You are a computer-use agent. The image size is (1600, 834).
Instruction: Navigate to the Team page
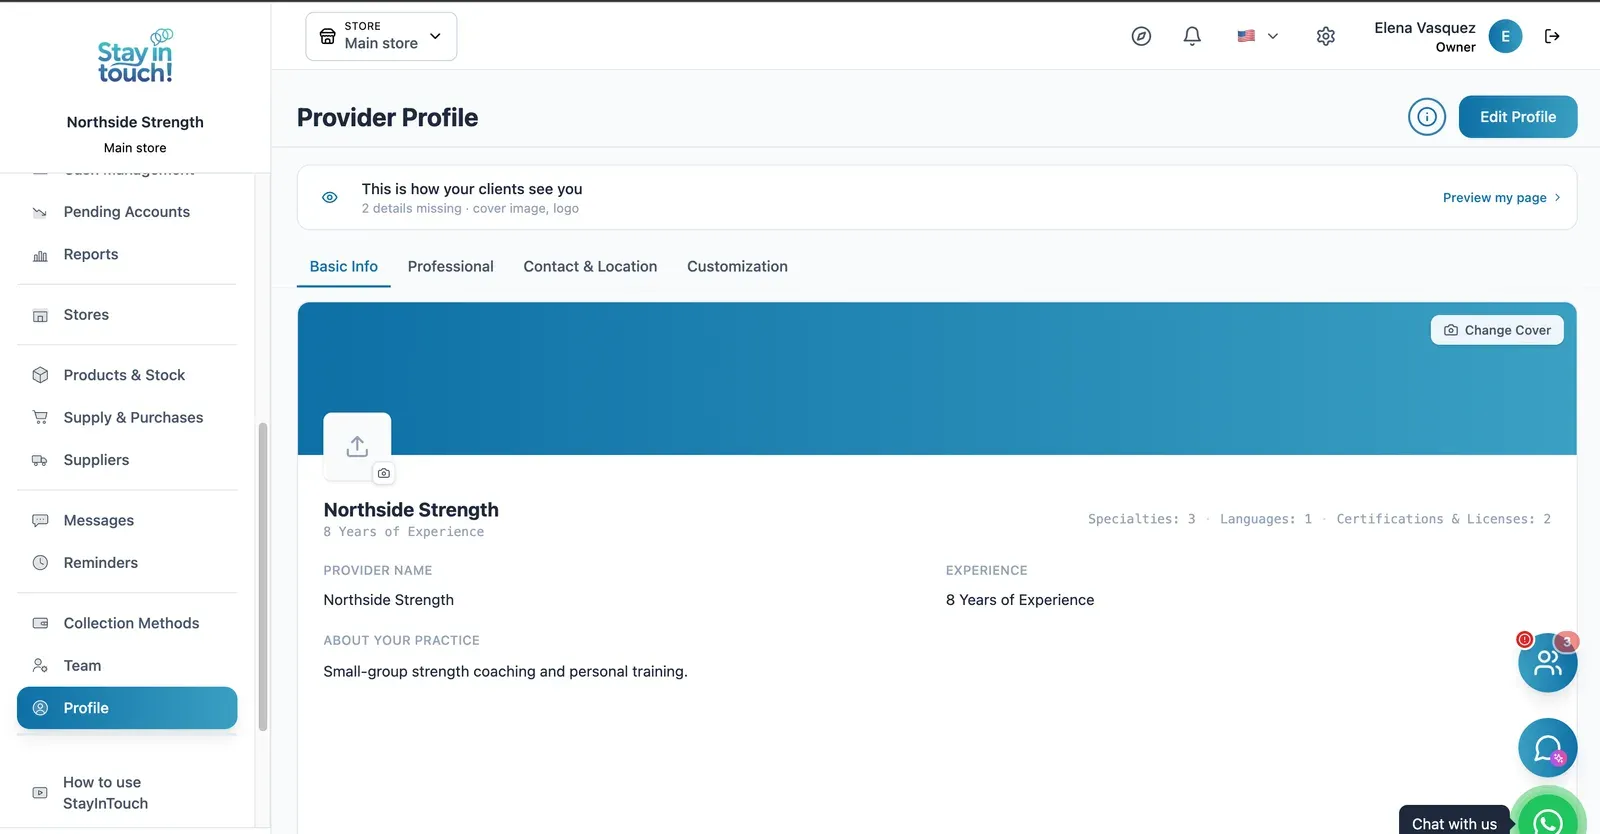pos(127,666)
